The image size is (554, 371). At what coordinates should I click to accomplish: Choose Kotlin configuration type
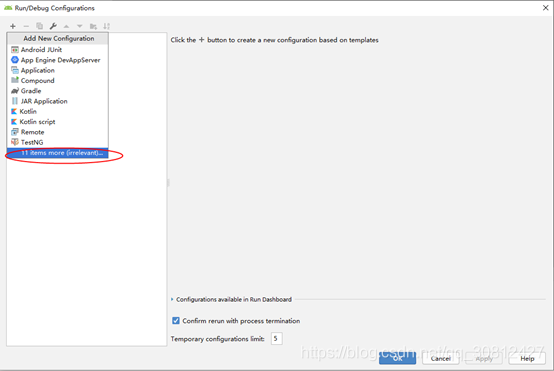point(58,111)
